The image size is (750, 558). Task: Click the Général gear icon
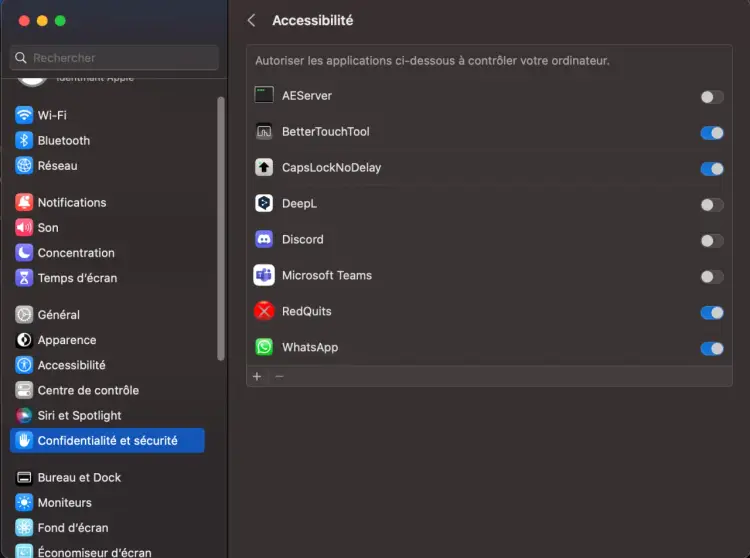[x=24, y=315]
